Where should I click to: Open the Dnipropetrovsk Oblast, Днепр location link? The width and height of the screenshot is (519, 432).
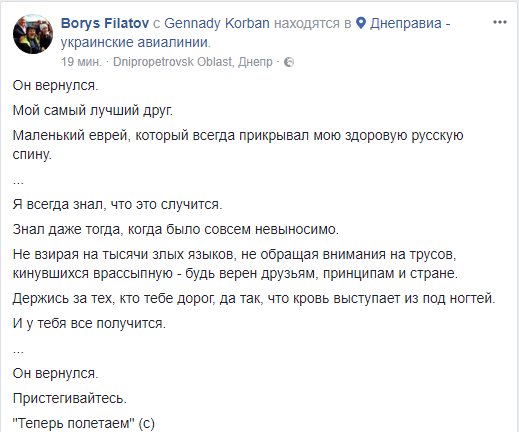pos(193,62)
